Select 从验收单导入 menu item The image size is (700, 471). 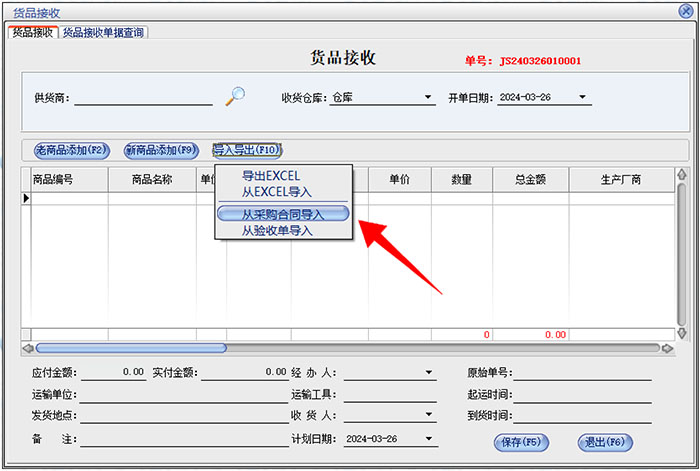pyautogui.click(x=277, y=231)
